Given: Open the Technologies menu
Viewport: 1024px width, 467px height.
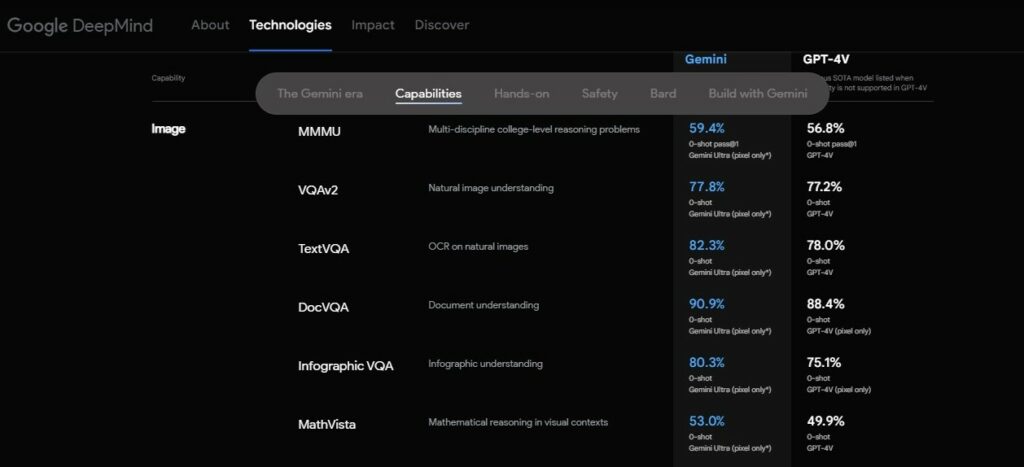Looking at the screenshot, I should [x=291, y=25].
